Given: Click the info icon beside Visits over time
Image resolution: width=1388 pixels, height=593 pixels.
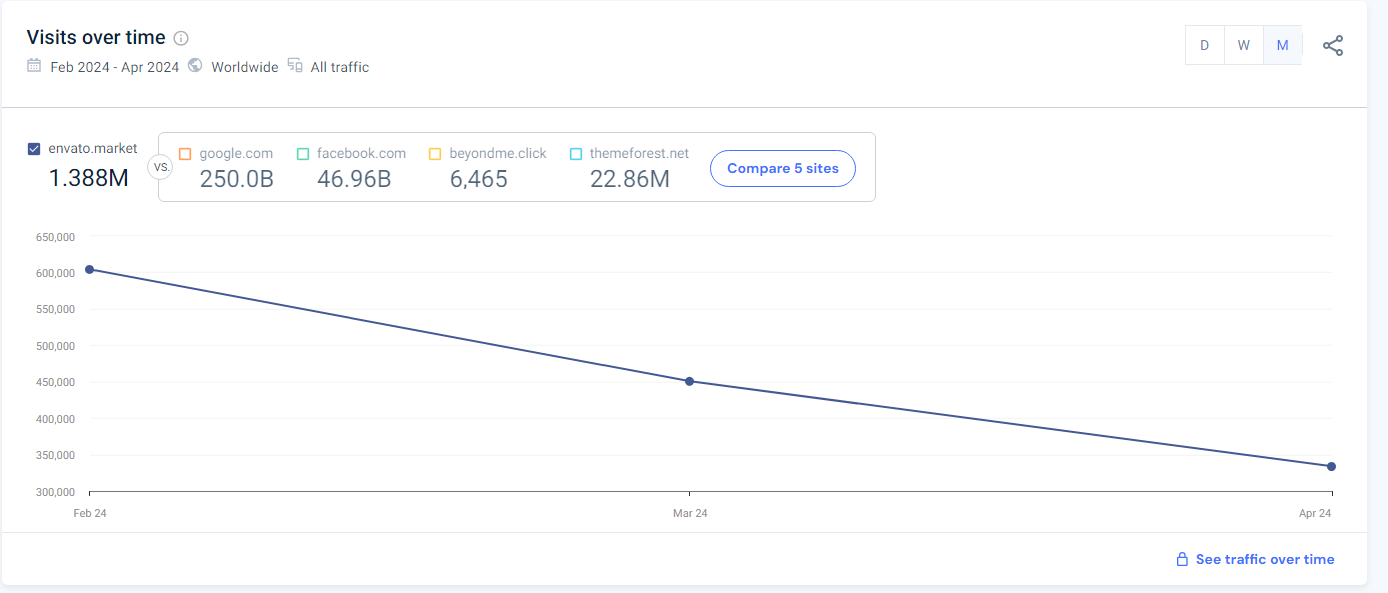Looking at the screenshot, I should 181,38.
